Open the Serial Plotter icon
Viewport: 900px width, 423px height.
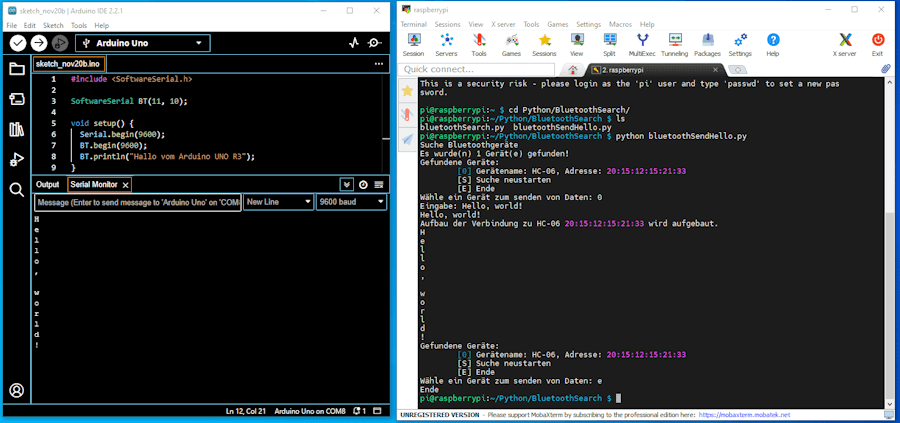coord(353,43)
